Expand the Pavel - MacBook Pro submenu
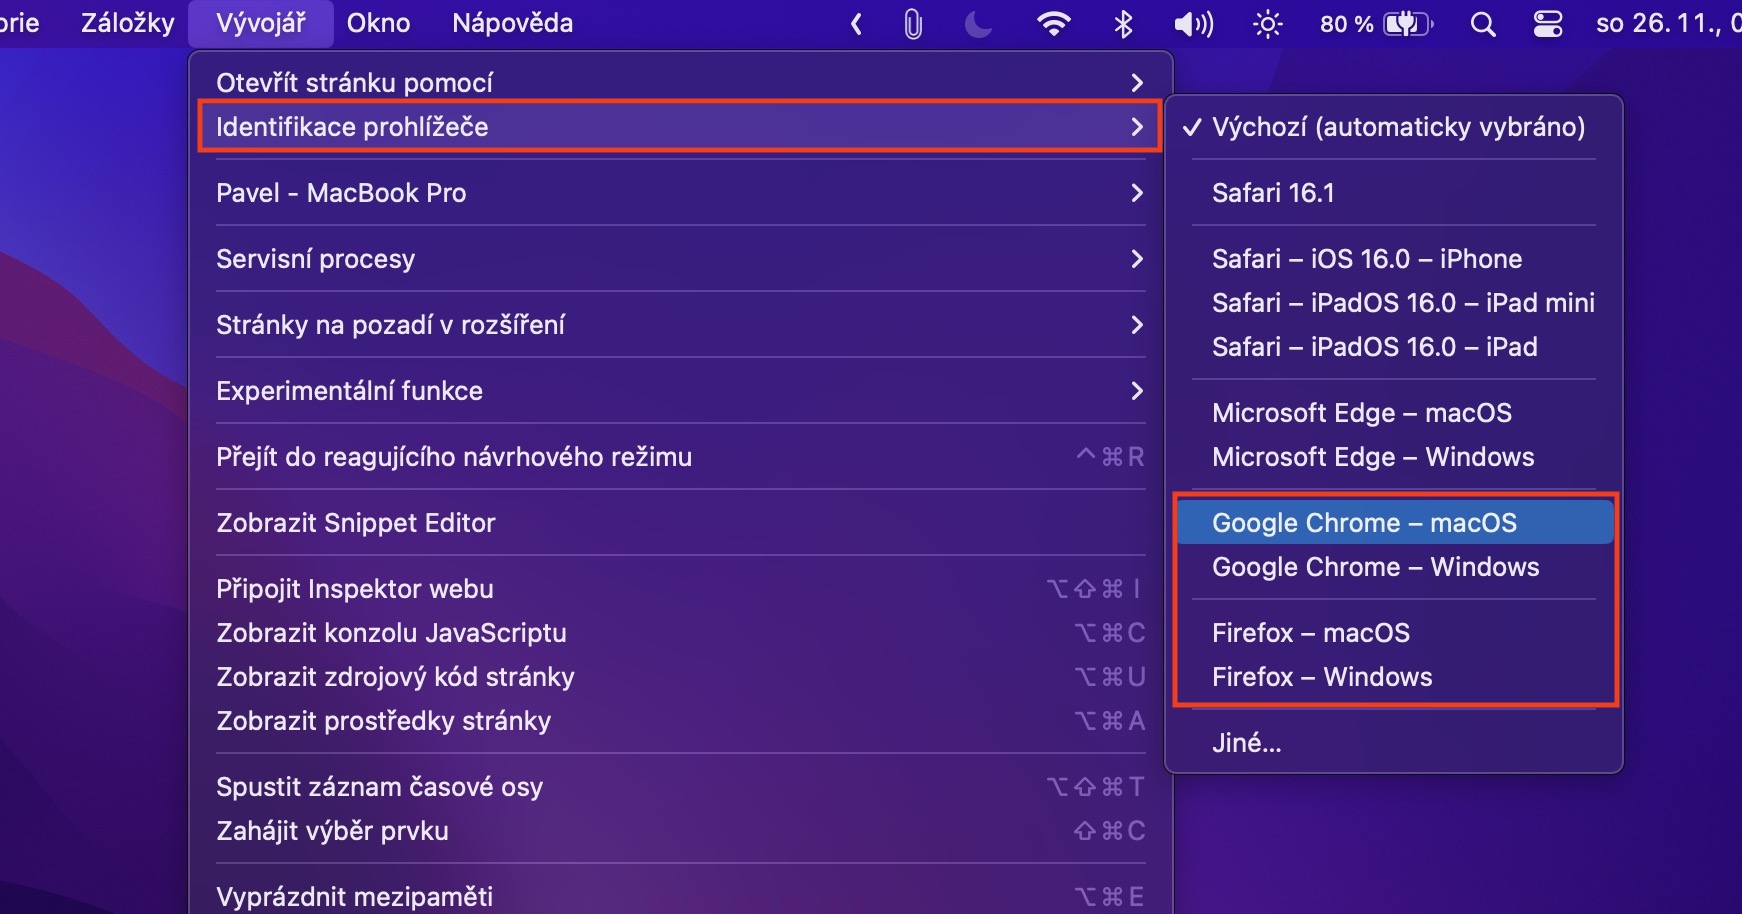 (680, 193)
